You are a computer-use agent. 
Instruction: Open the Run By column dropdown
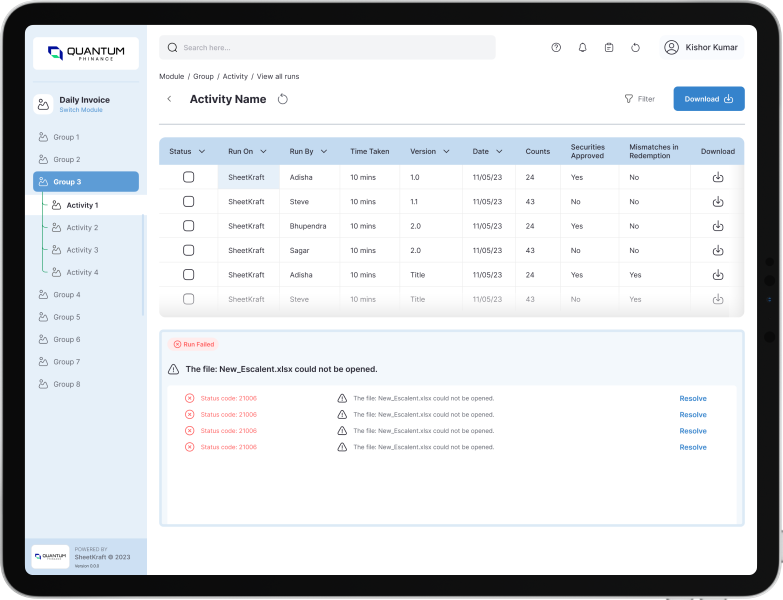pos(324,152)
